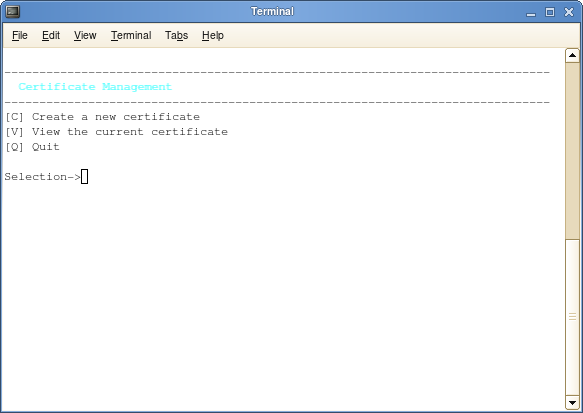Click the terminal cursor after Selection prompt
Viewport: 583px width, 413px height.
click(x=84, y=177)
